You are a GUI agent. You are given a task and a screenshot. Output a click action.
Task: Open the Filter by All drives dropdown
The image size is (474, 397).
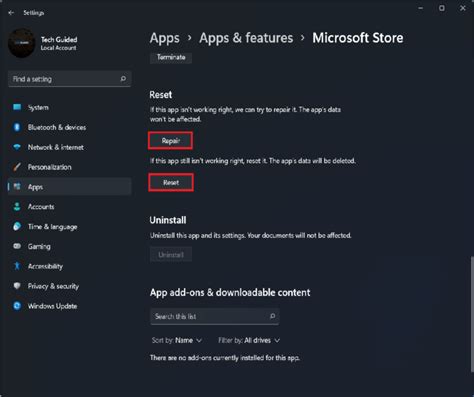coord(249,340)
